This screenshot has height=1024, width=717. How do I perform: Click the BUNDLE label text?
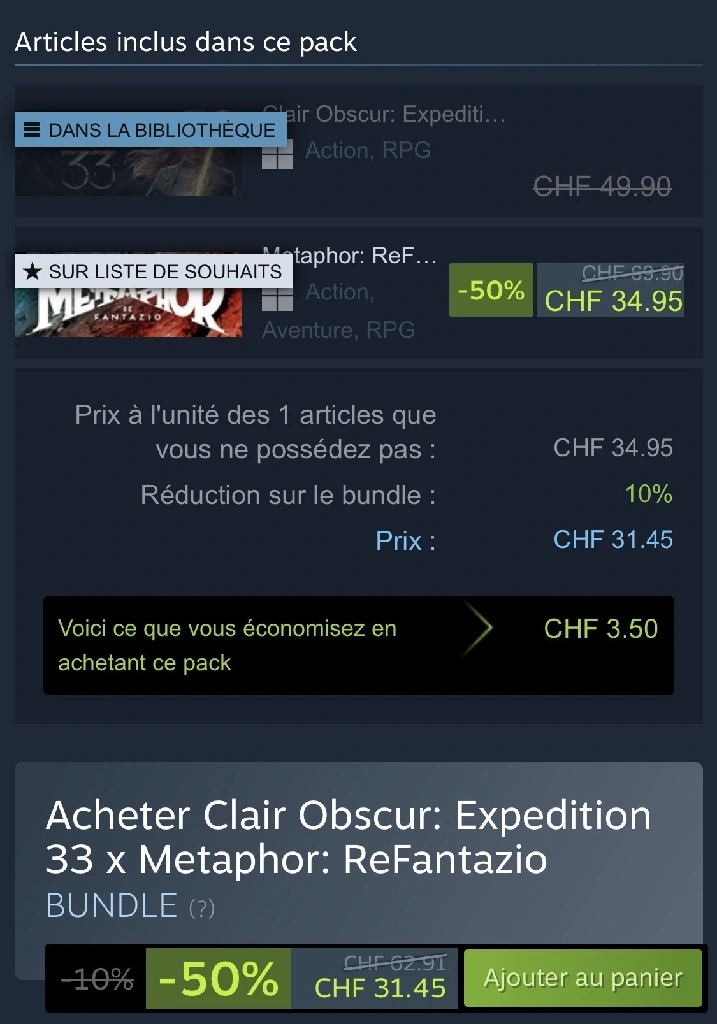click(x=112, y=906)
